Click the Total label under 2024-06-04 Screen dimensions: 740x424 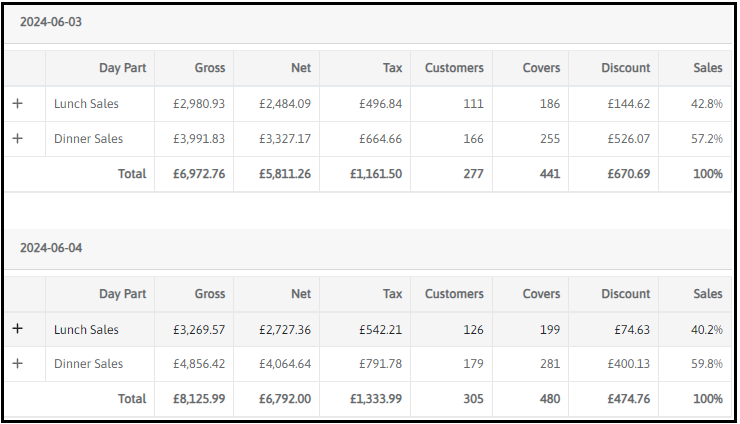click(x=132, y=399)
